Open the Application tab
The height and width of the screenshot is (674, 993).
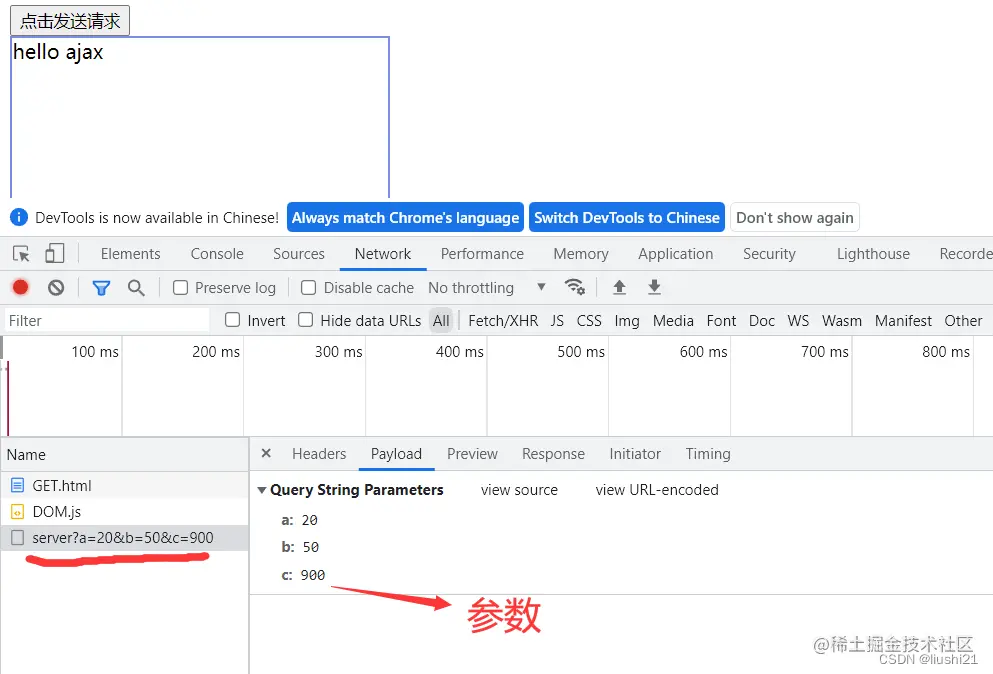click(675, 254)
